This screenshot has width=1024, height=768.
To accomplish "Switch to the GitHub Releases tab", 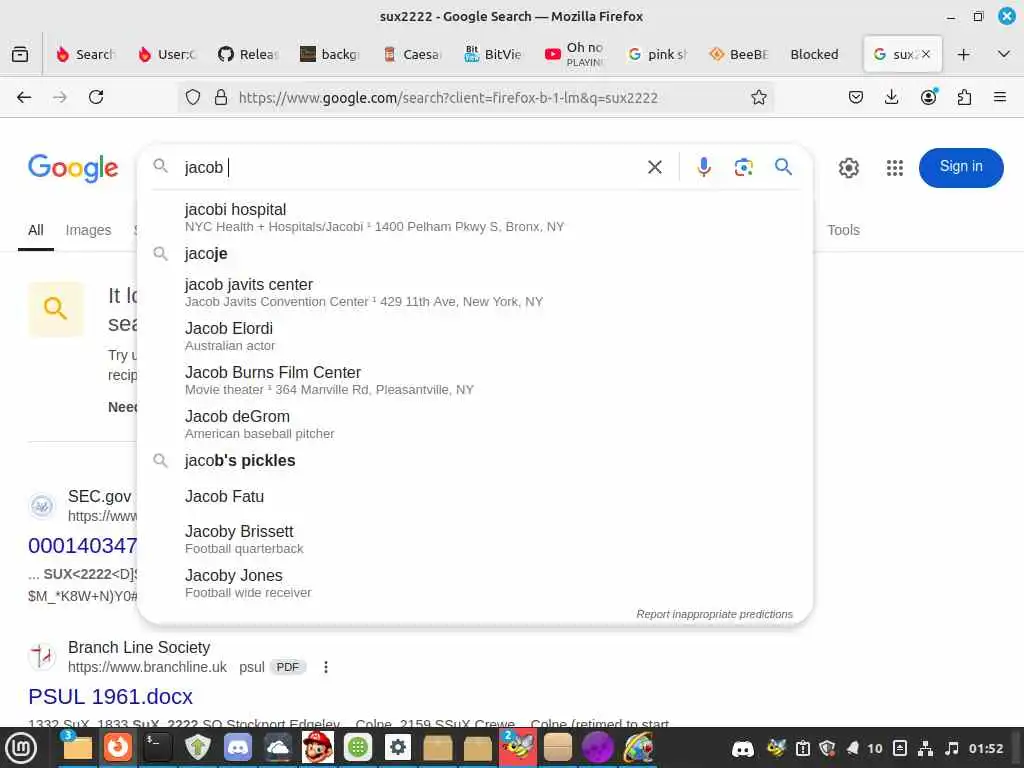I will pyautogui.click(x=249, y=54).
